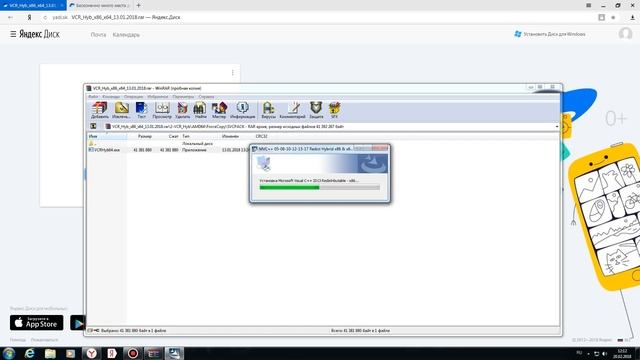
Task: Switch to the VCR_Hyb browser tab
Action: tap(33, 5)
